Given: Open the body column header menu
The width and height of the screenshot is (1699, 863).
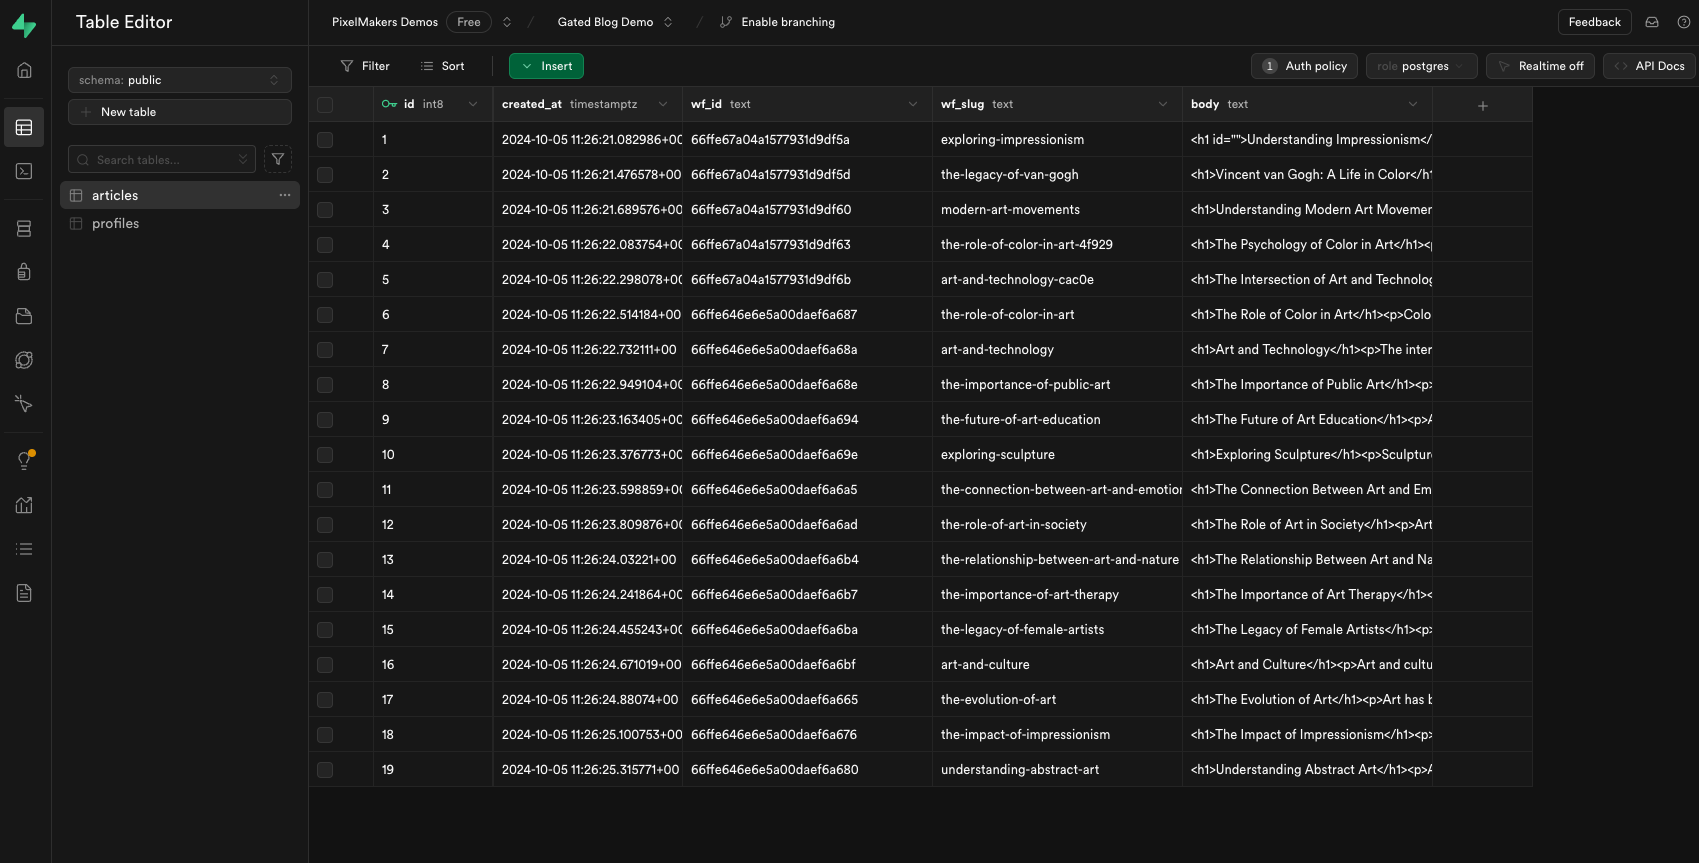Looking at the screenshot, I should [x=1413, y=104].
